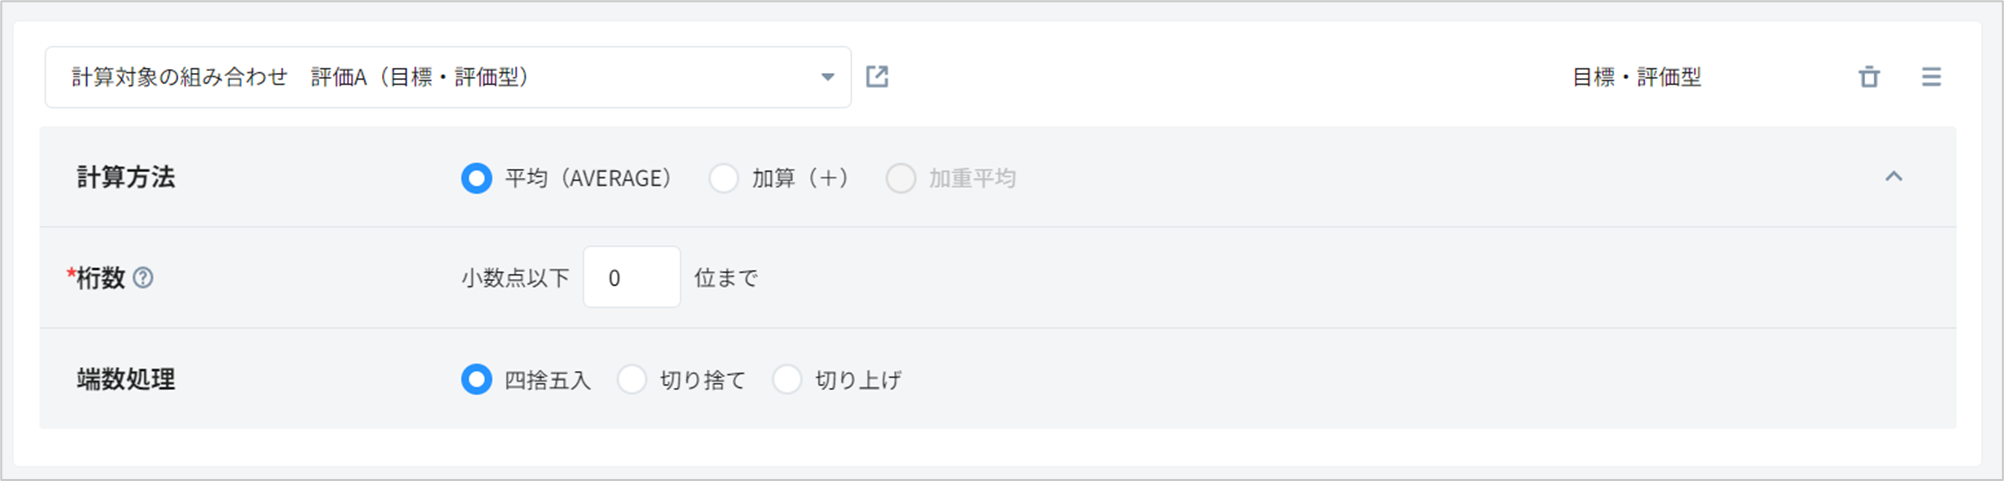This screenshot has height=481, width=2004.
Task: Open the external link icon beside the combination dropdown
Action: pos(877,77)
